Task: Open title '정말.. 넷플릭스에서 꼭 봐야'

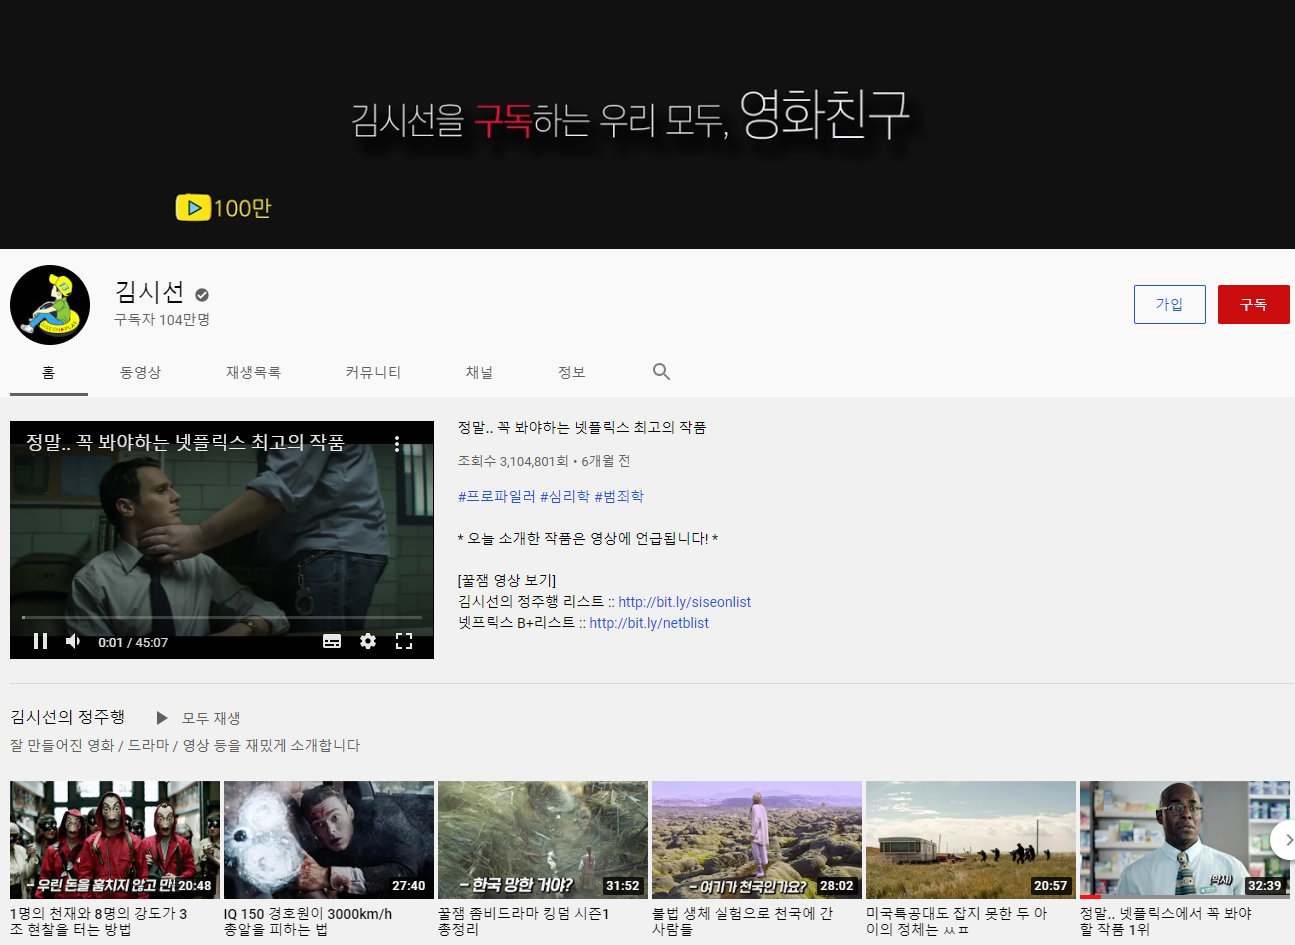Action: click(x=1166, y=921)
